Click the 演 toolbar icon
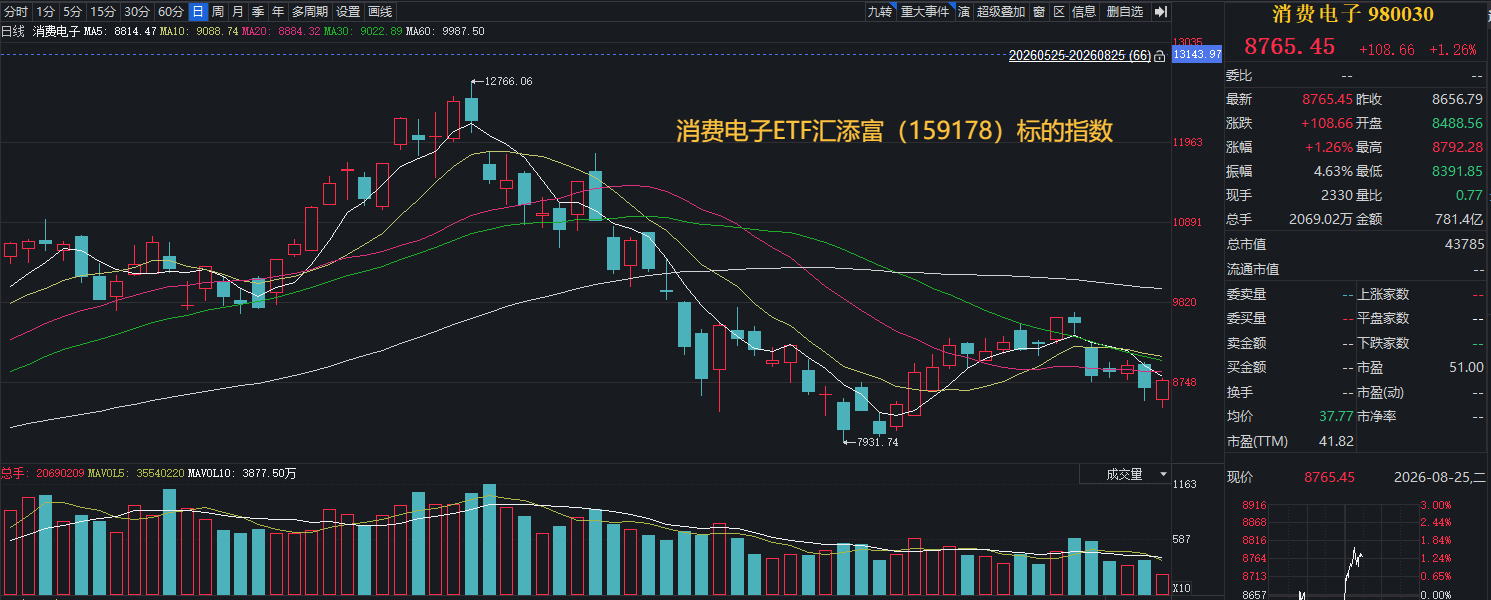 point(964,12)
